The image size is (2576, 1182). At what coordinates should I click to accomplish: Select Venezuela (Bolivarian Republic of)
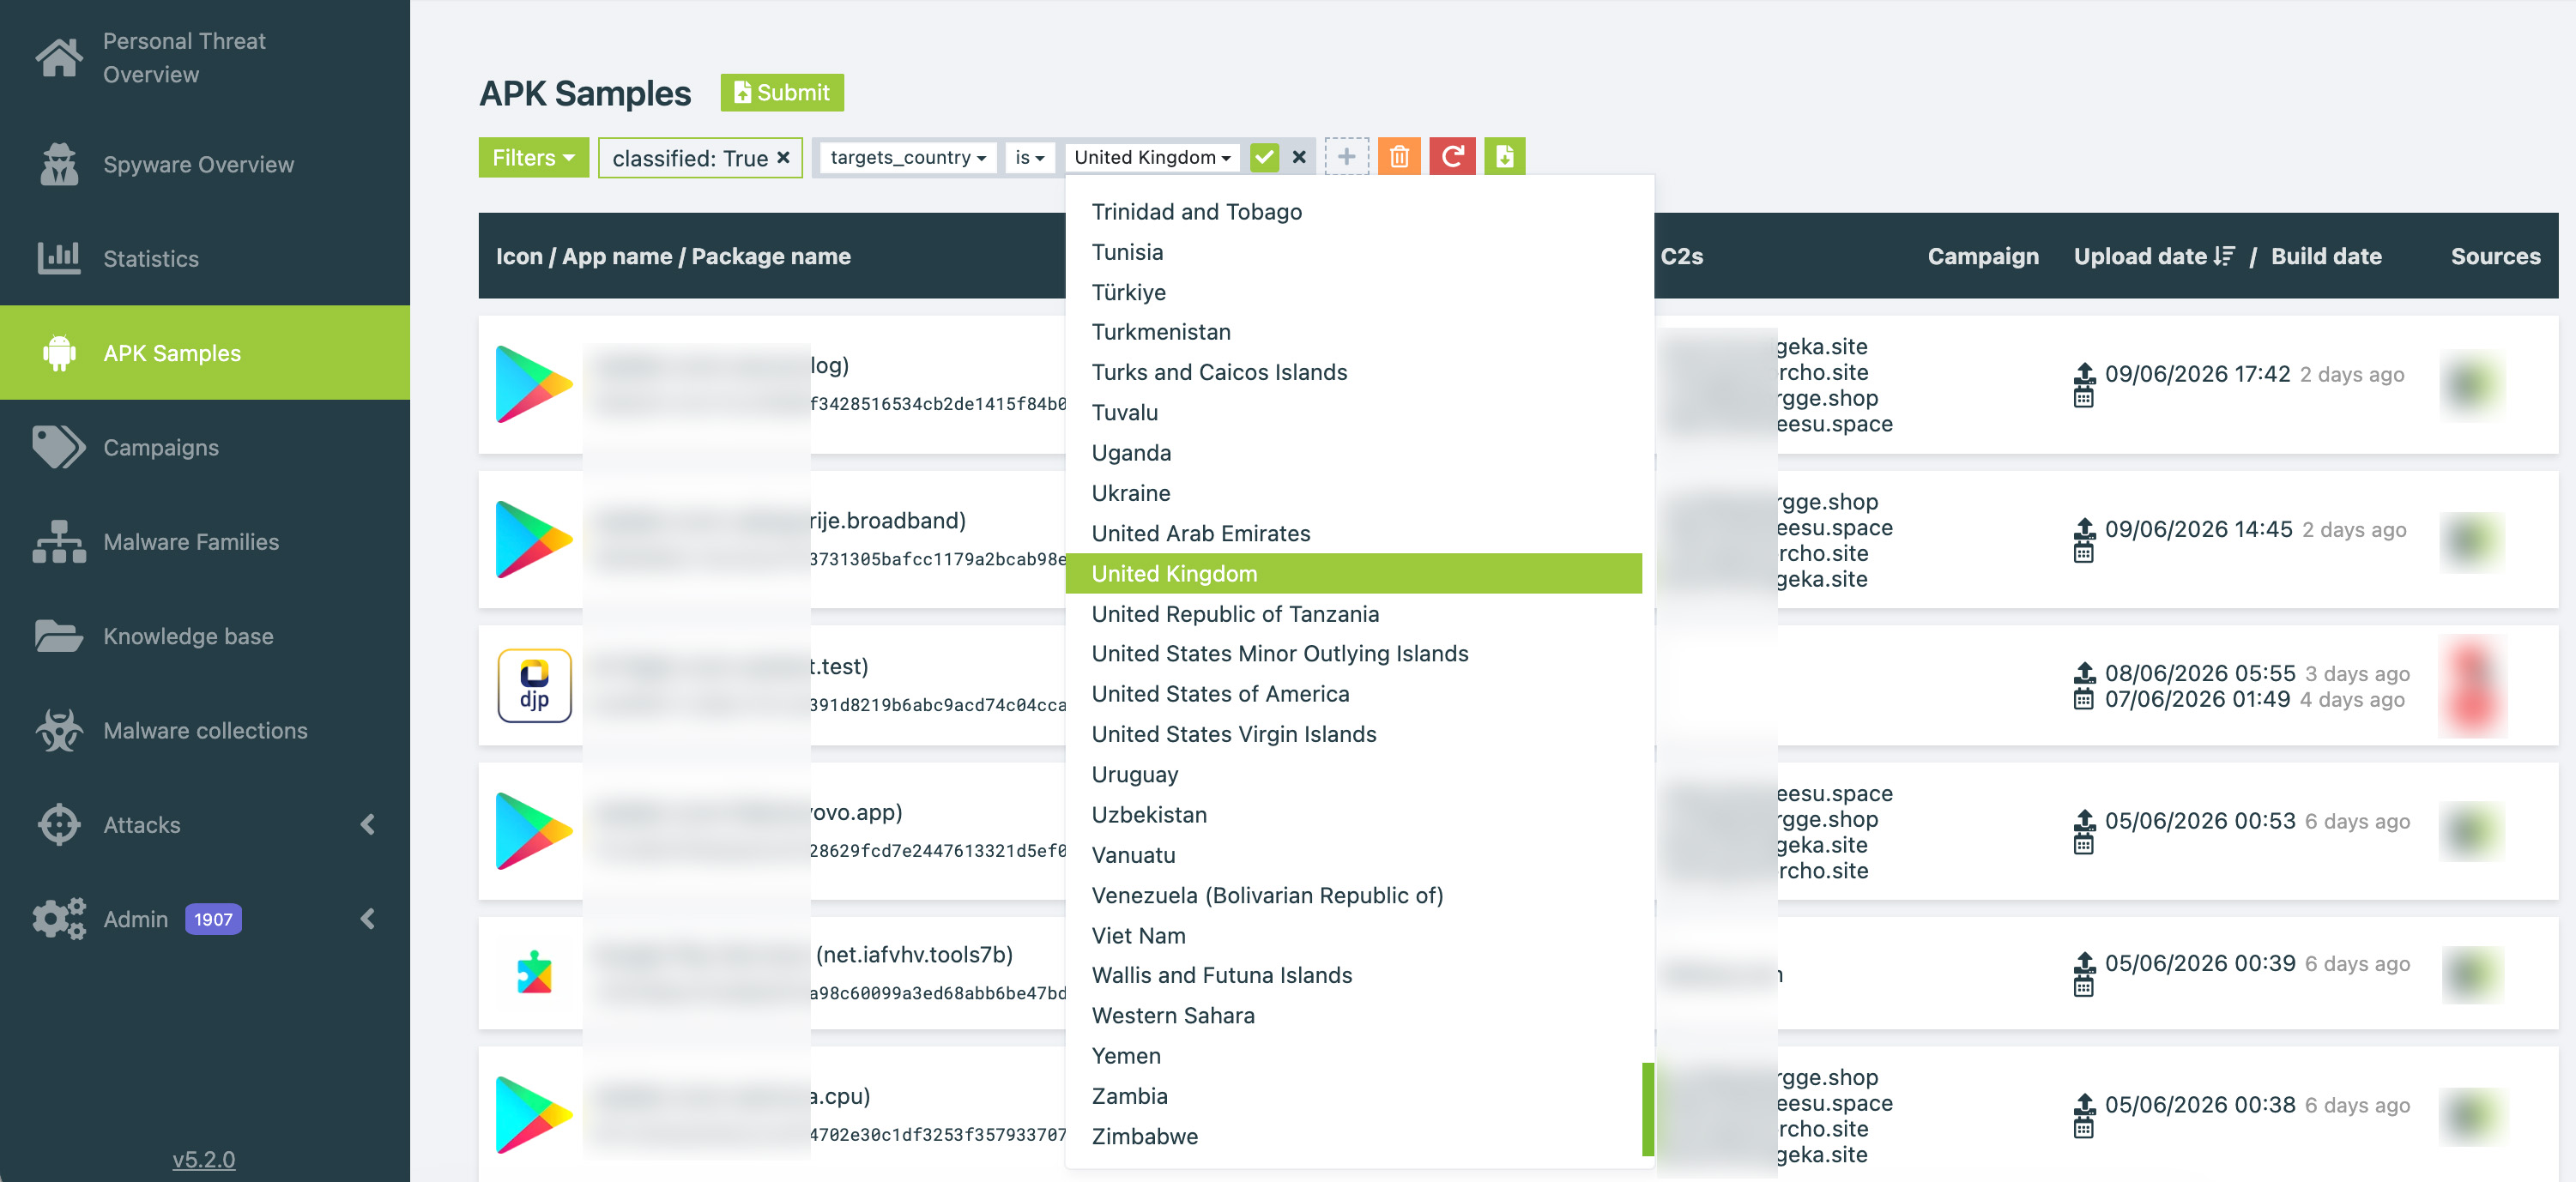(x=1353, y=895)
